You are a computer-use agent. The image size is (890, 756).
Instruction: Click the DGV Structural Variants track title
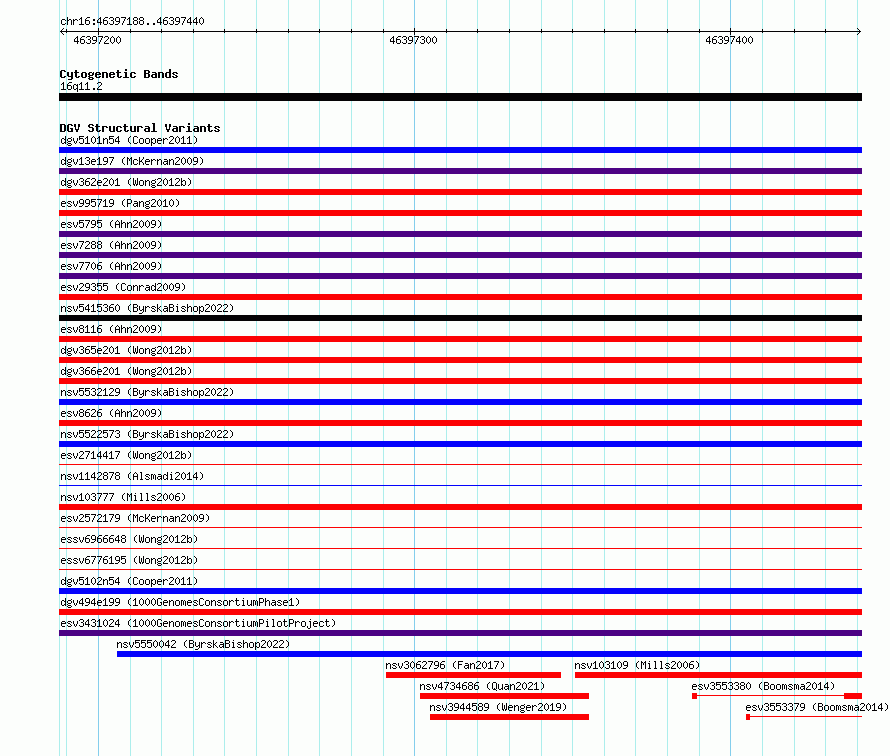(140, 128)
